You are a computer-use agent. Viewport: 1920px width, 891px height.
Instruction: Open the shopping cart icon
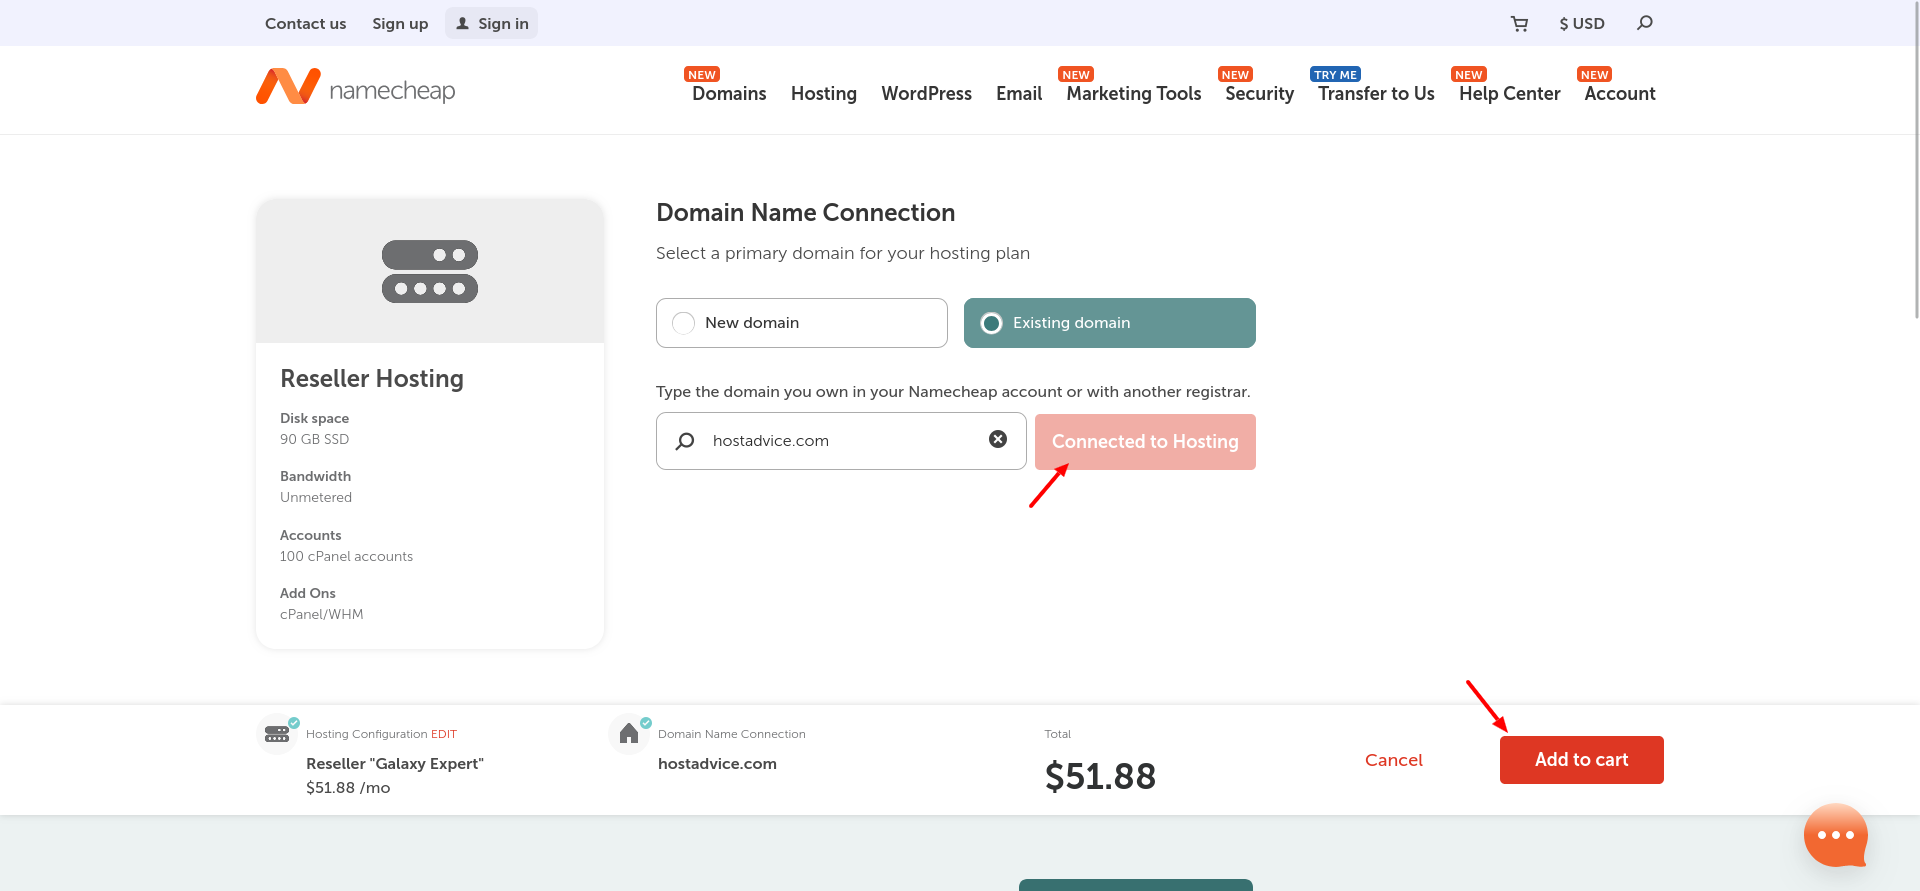(1519, 24)
